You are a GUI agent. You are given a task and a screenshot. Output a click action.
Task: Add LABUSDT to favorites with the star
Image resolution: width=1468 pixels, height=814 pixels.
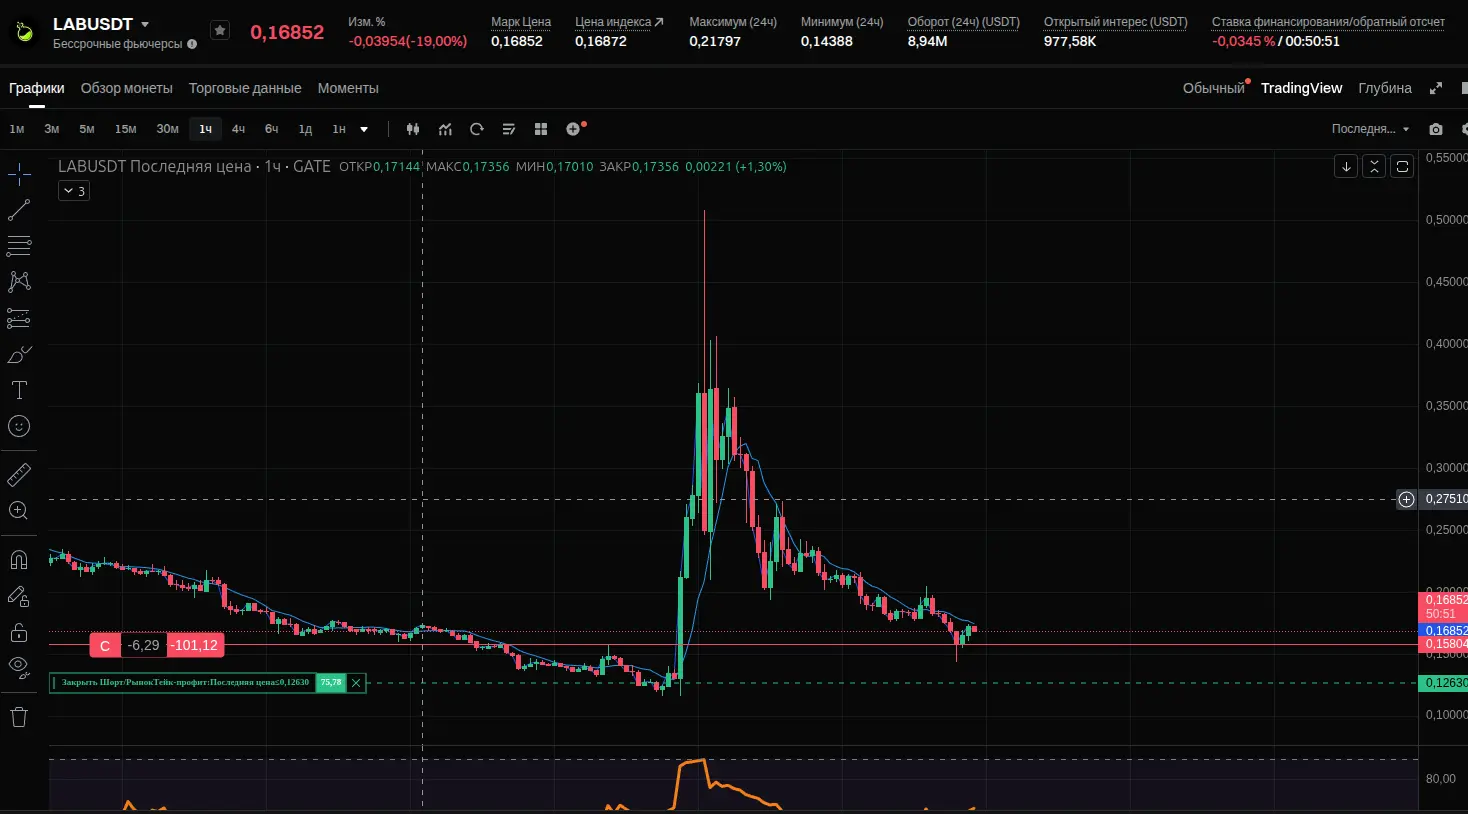click(220, 31)
